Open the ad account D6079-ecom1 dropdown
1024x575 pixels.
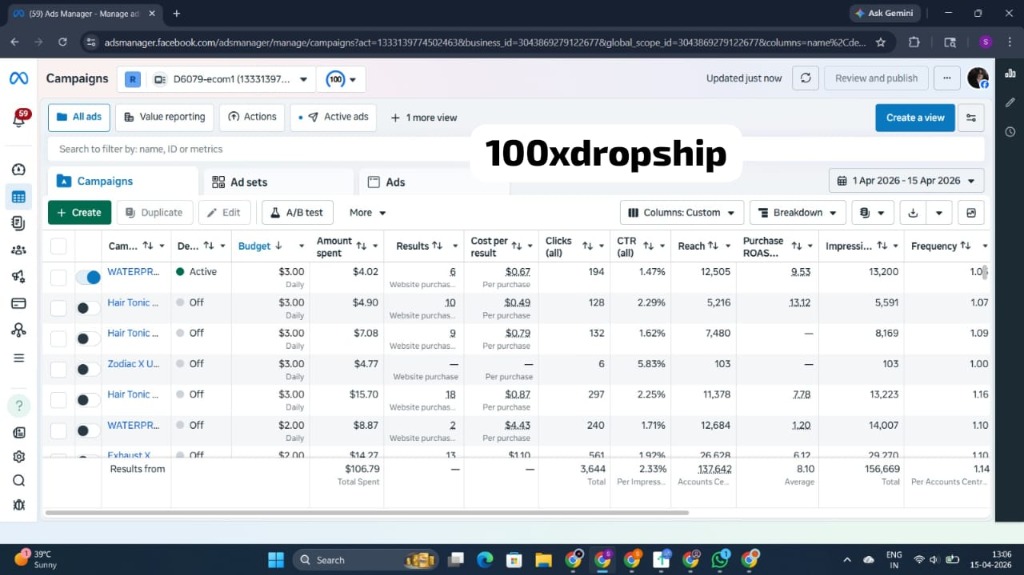point(216,79)
